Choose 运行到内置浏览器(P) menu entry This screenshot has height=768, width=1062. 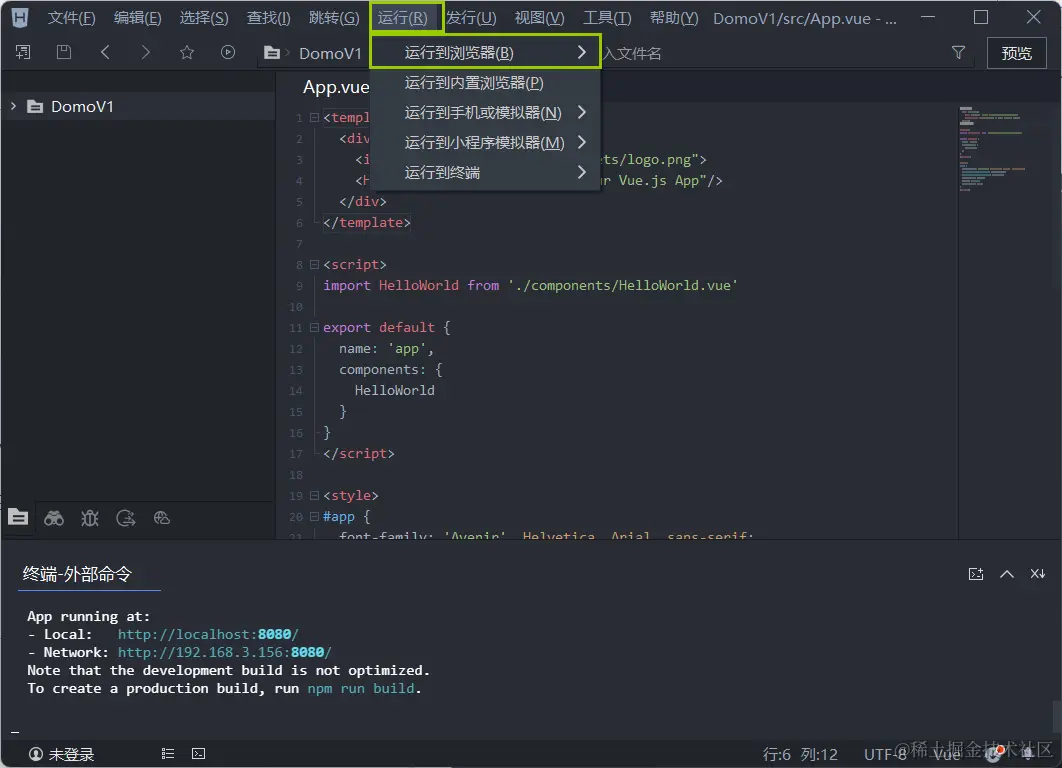coord(485,83)
